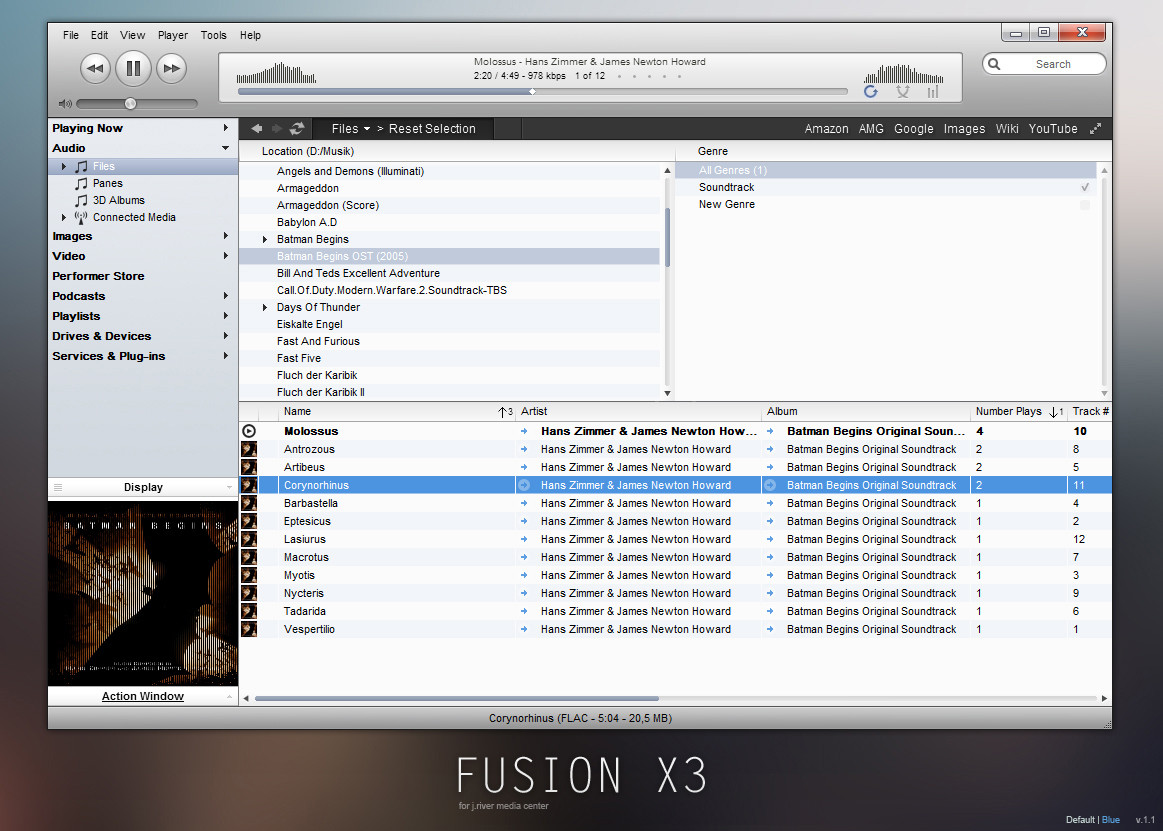
Task: Toggle repeat mode in the player display
Action: [871, 91]
